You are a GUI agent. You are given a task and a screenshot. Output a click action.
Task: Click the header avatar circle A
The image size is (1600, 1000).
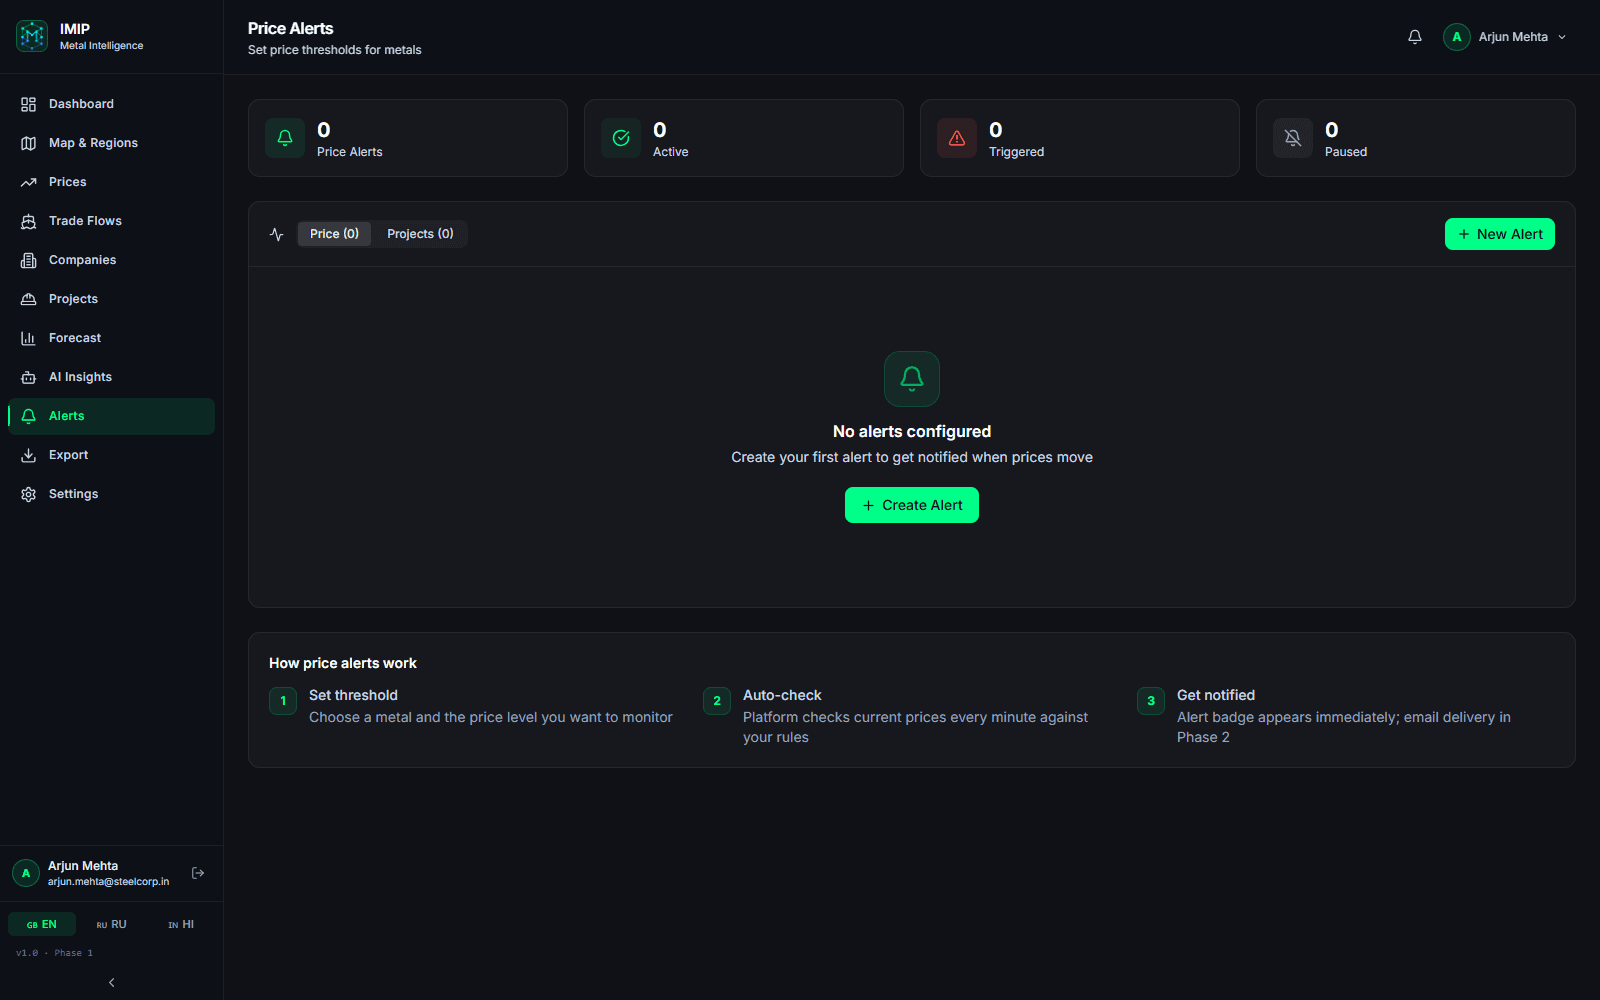click(1457, 37)
